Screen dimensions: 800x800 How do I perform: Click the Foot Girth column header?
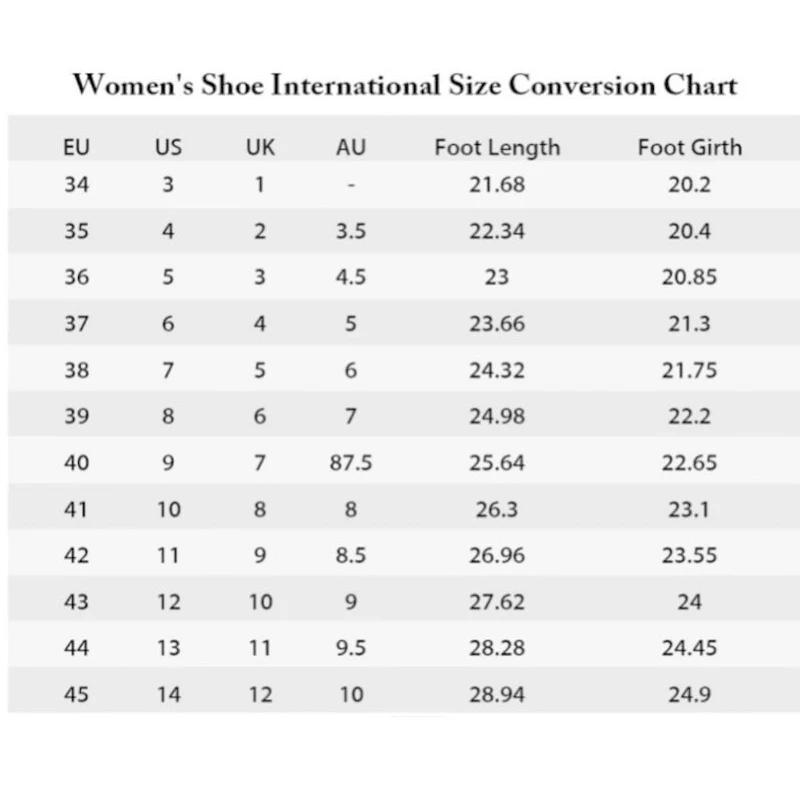pos(690,147)
